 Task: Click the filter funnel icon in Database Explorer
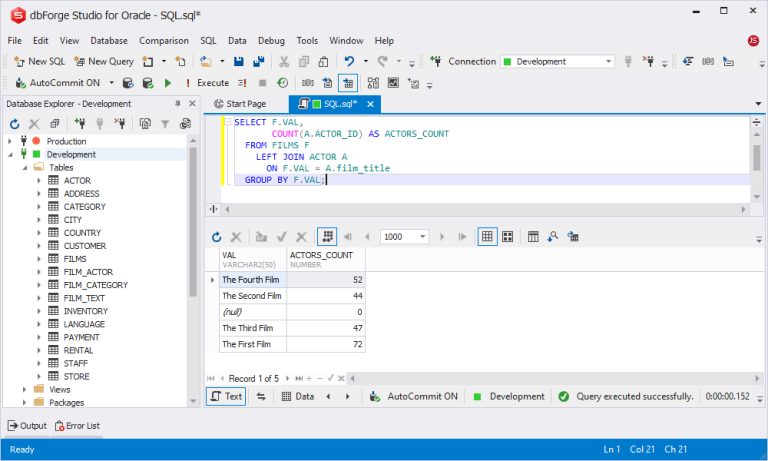(x=165, y=123)
